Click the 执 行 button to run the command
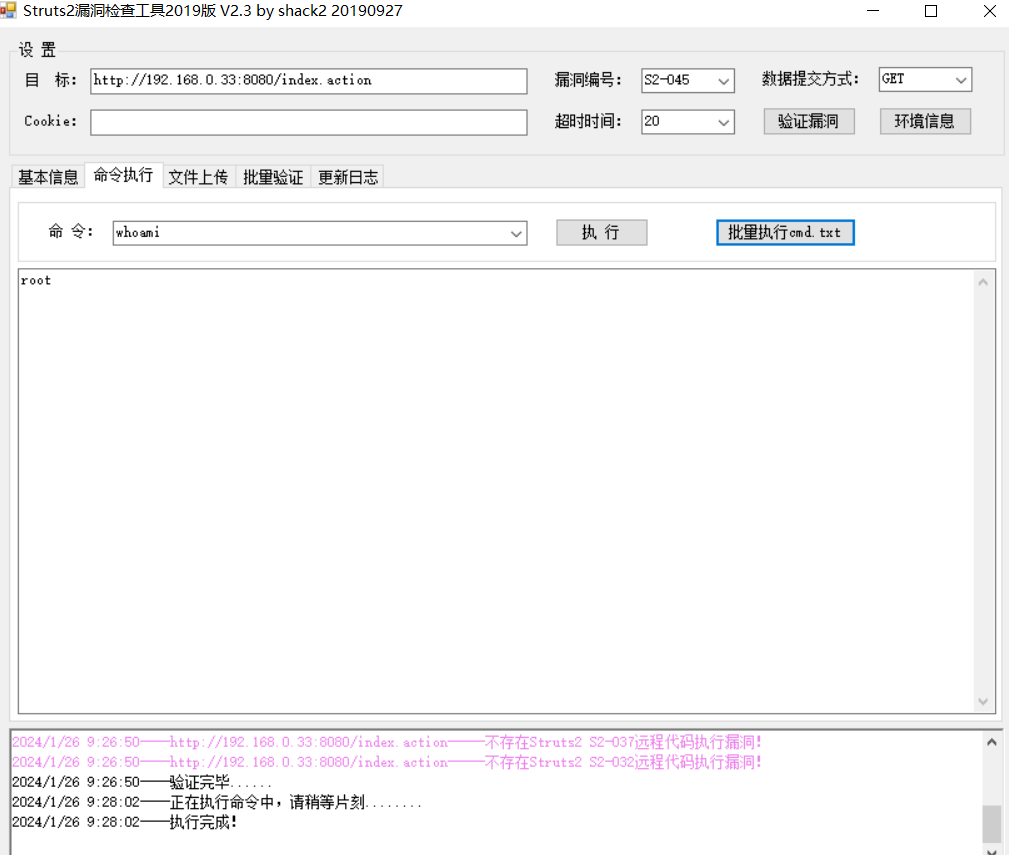The width and height of the screenshot is (1009, 855). click(x=601, y=232)
